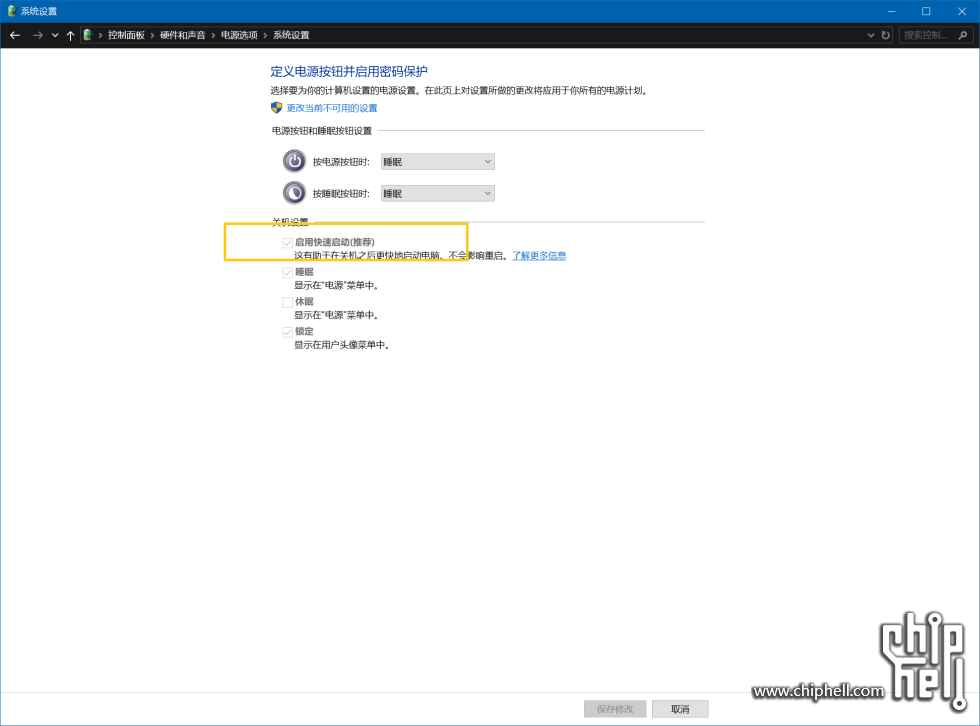
Task: Click heading 定义电源按钮并启用密码保护
Action: (349, 71)
